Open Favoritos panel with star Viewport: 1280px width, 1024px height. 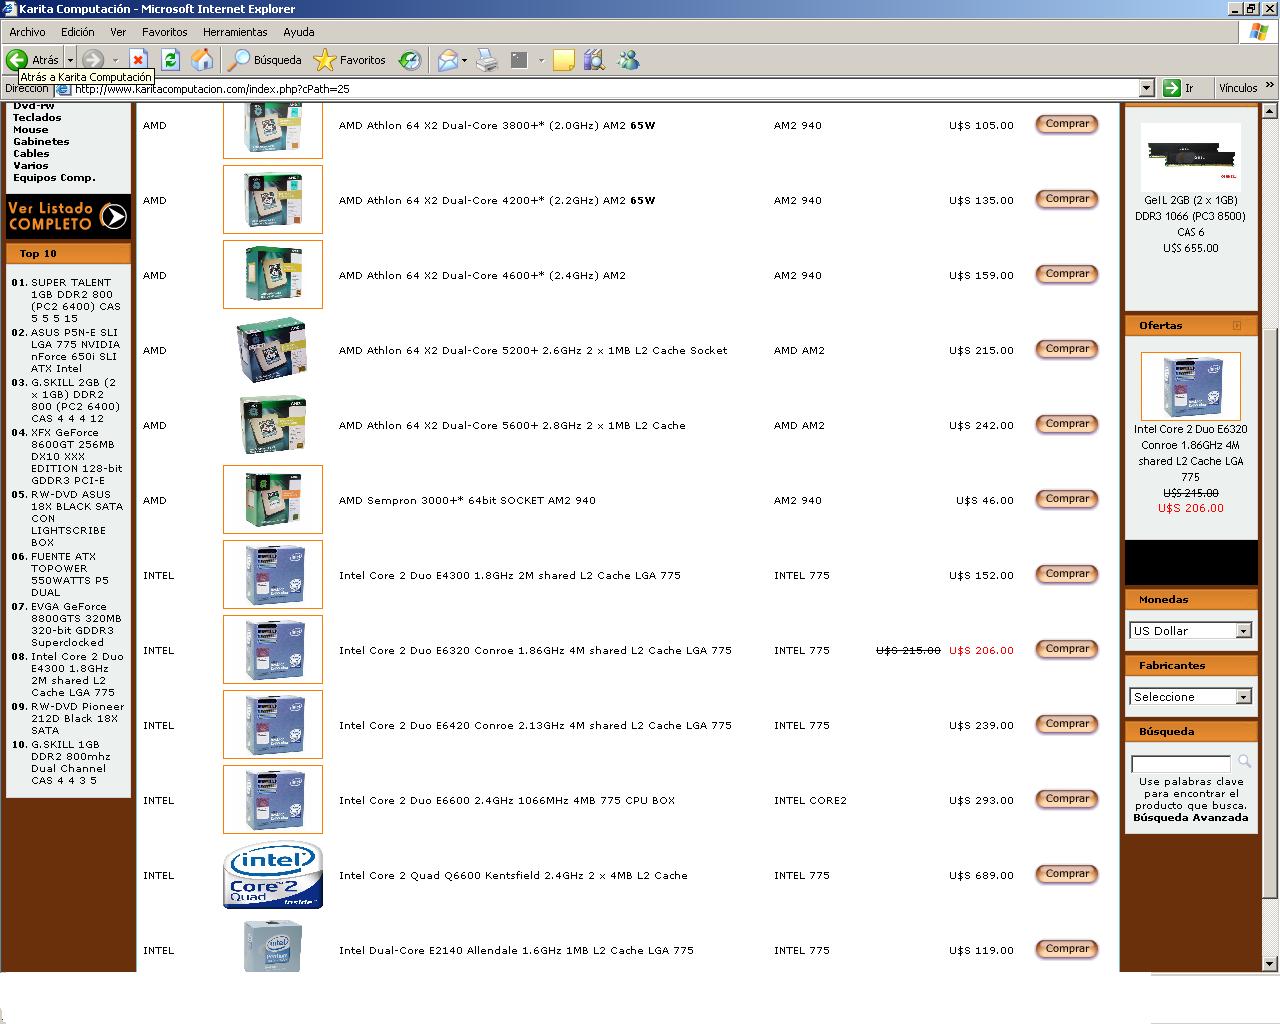pyautogui.click(x=350, y=60)
